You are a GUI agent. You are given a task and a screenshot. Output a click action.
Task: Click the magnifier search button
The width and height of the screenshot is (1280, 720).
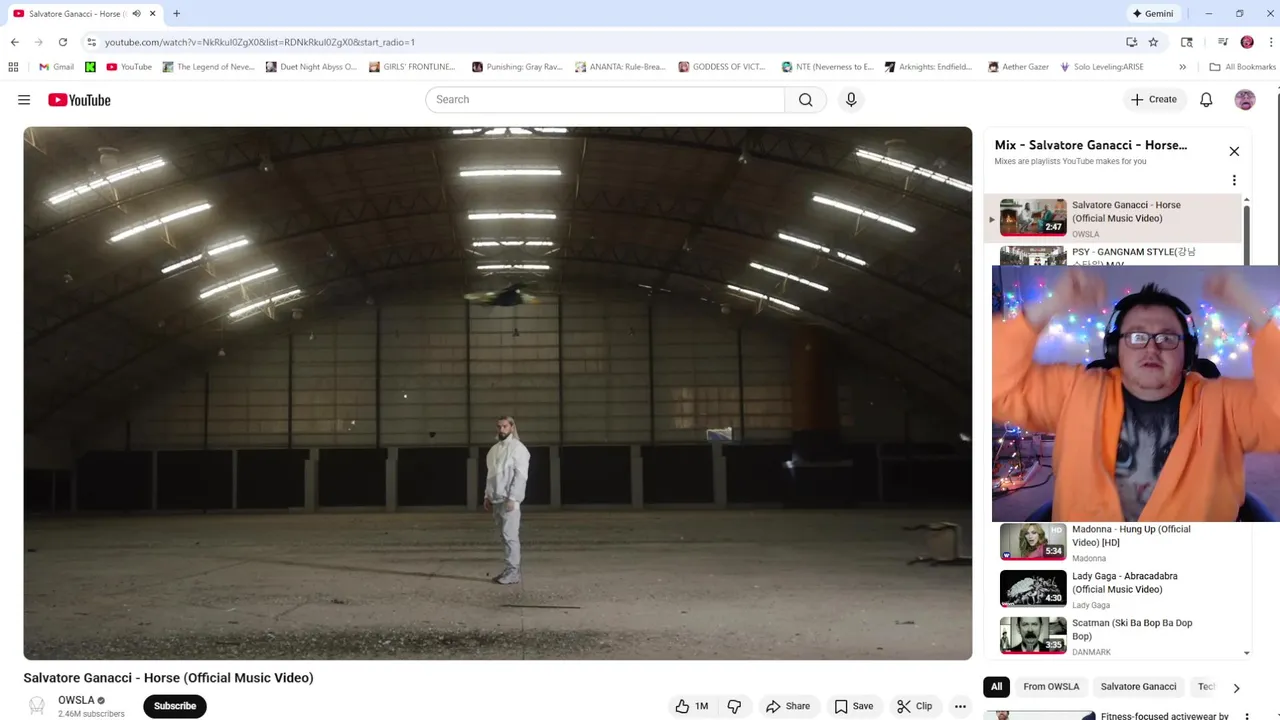806,99
